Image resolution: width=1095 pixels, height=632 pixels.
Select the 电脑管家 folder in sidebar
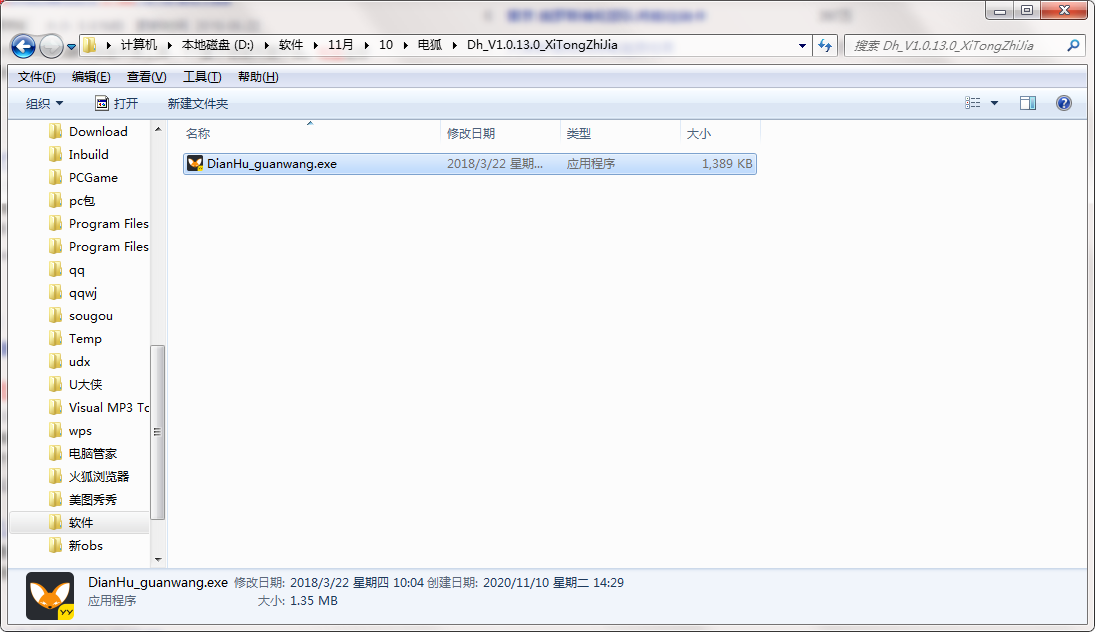click(x=92, y=454)
